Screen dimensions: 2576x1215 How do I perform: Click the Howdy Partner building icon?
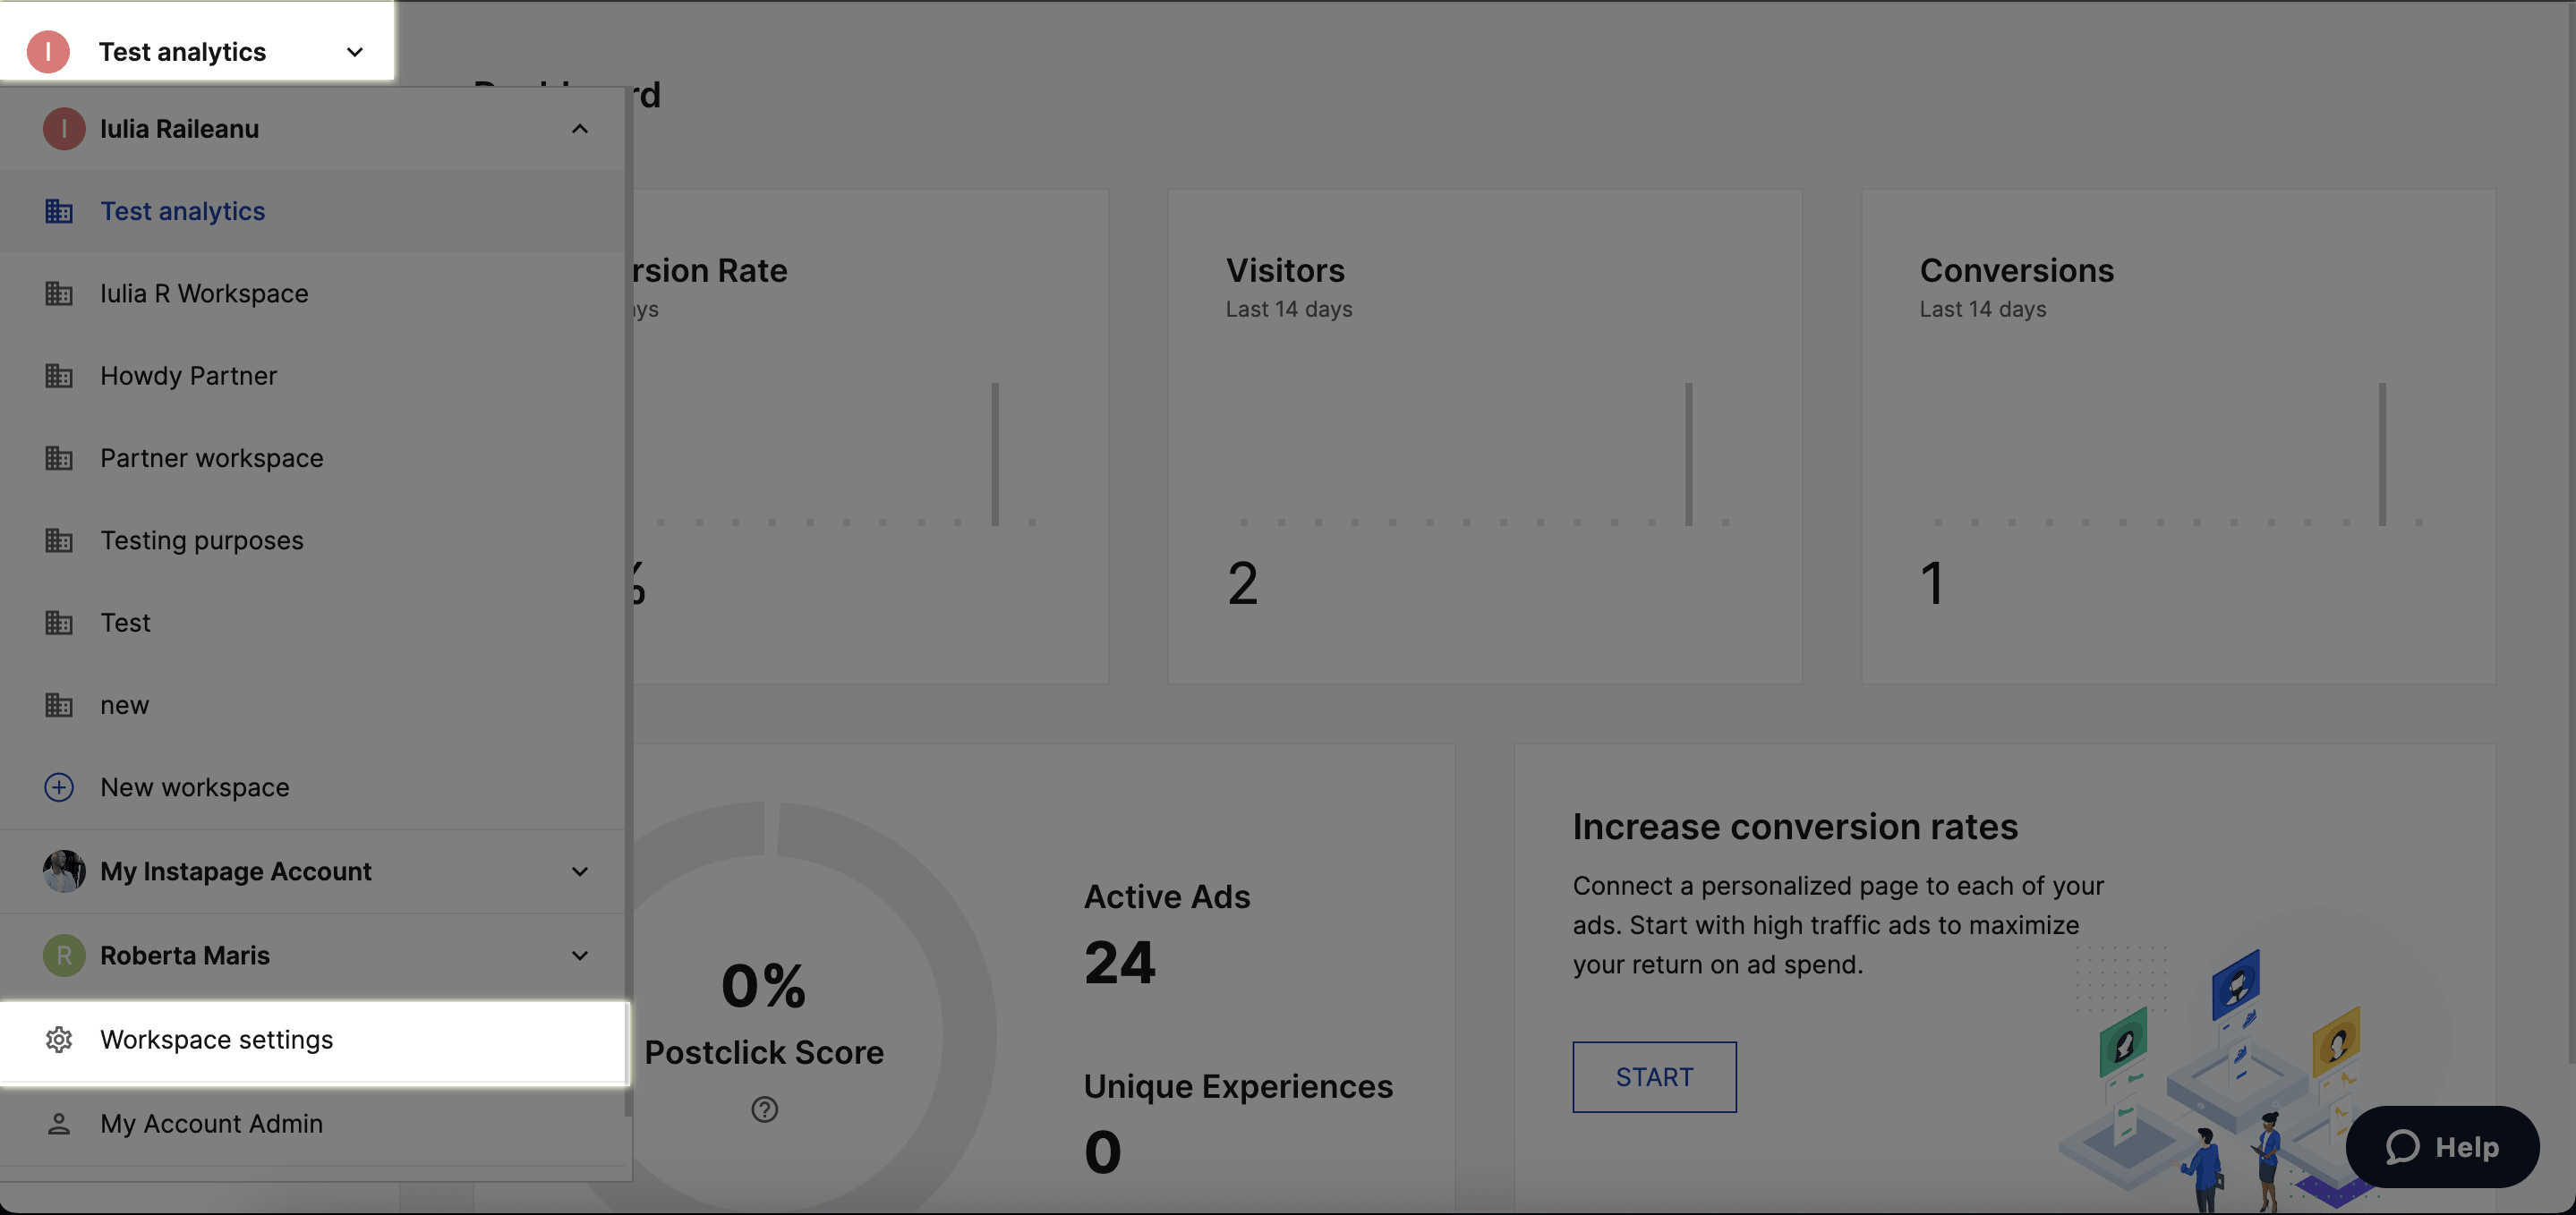coord(59,376)
